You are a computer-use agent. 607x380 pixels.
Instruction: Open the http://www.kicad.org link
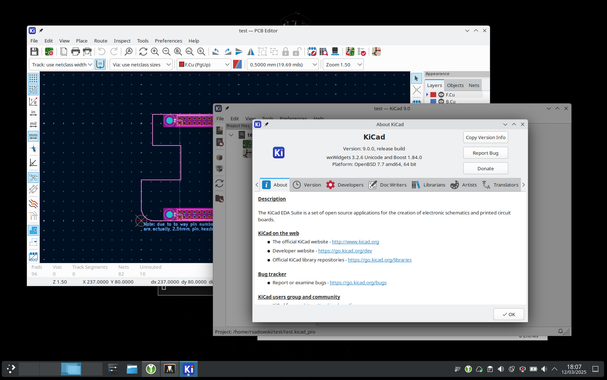[355, 242]
